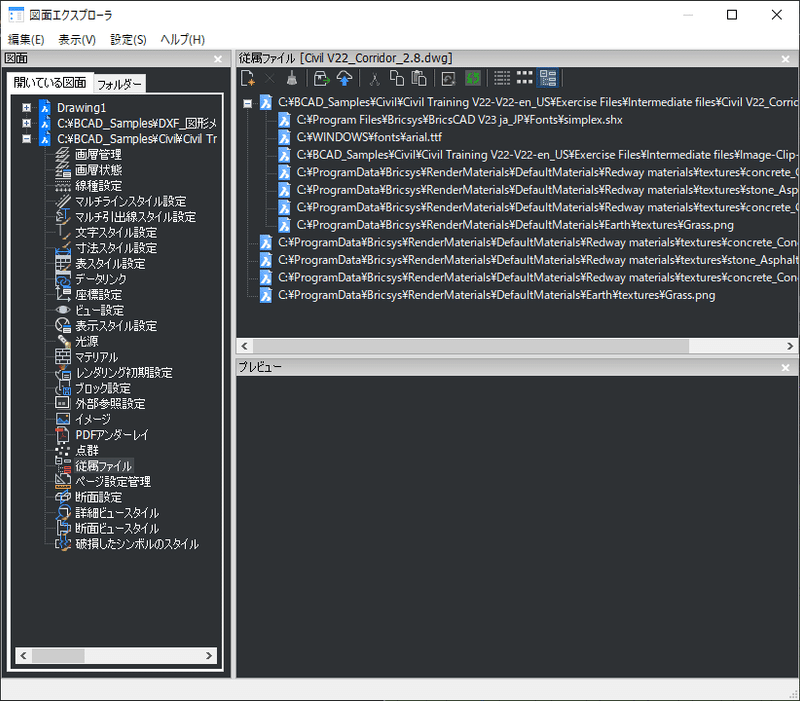Click the Paste clipboard icon

coord(419,79)
